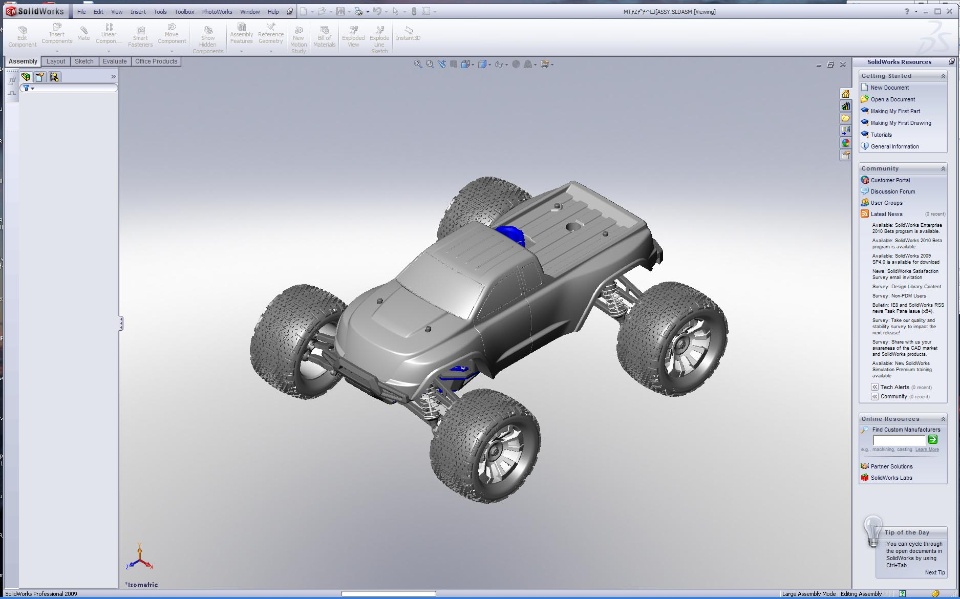
Task: Switch to the Layout tab
Action: (56, 61)
